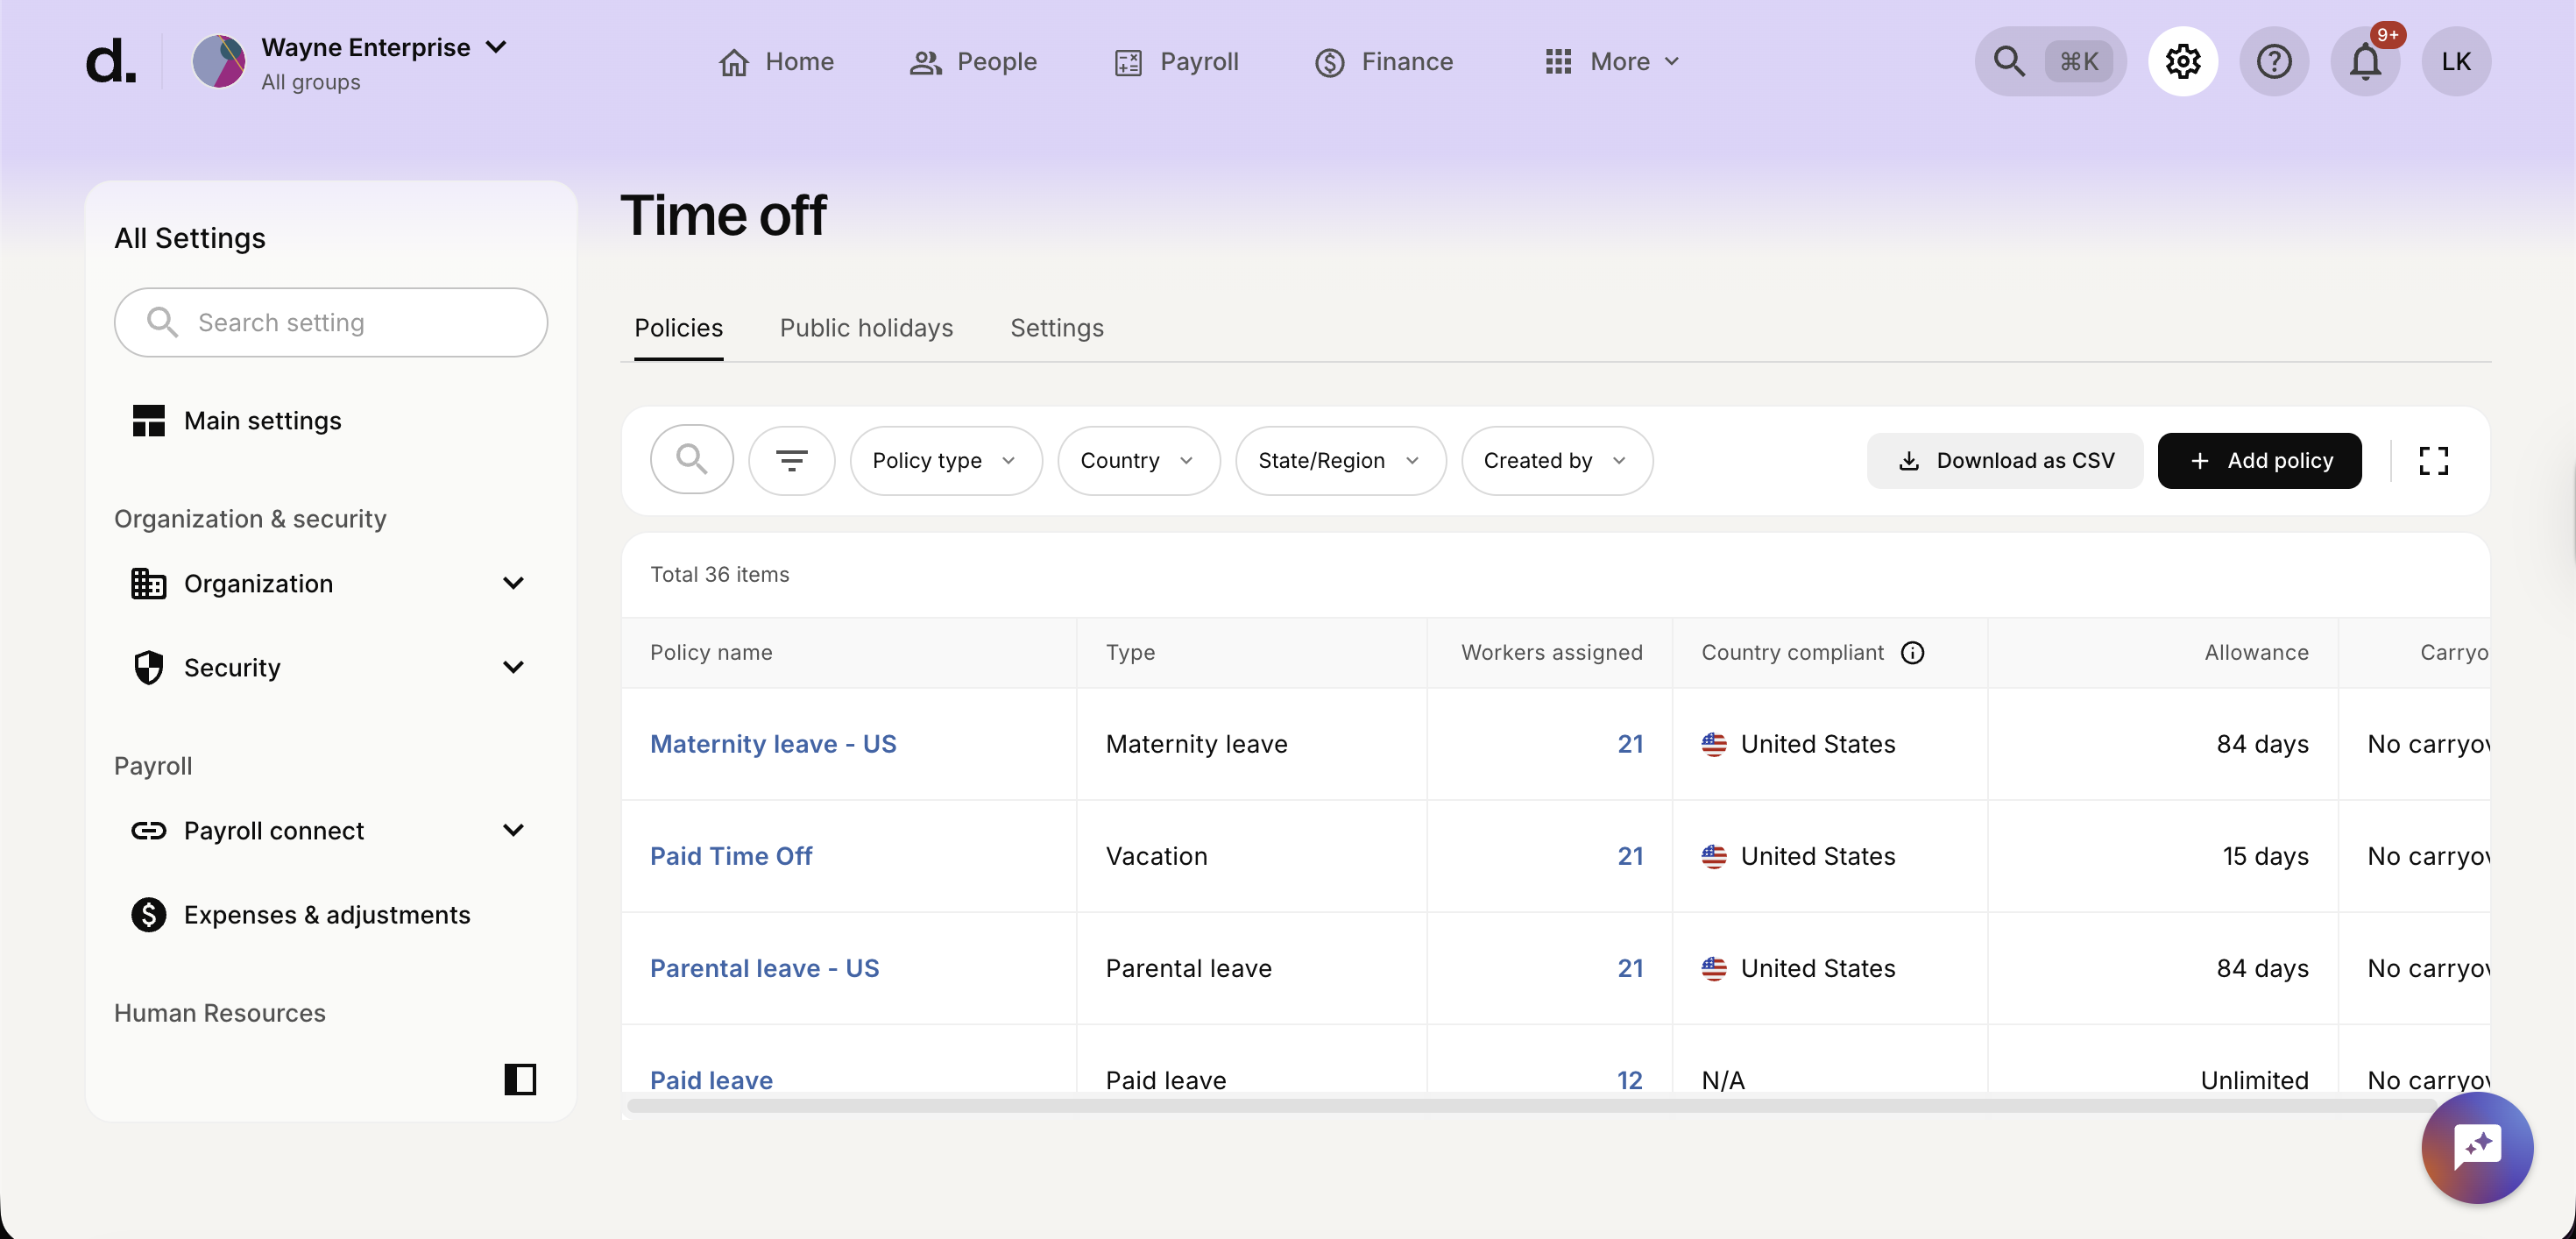
Task: Open the Created by filter dropdown
Action: click(1555, 460)
